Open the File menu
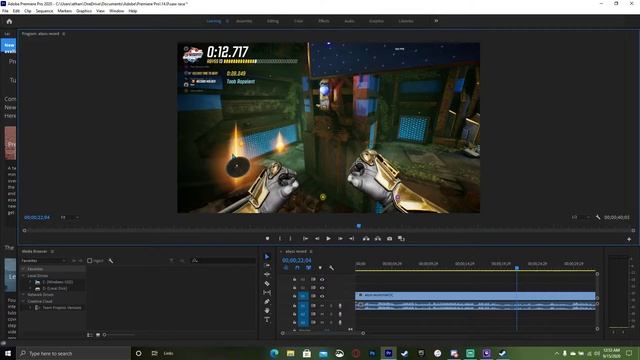Screen dimensions: 640x360 pyautogui.click(x=5, y=11)
